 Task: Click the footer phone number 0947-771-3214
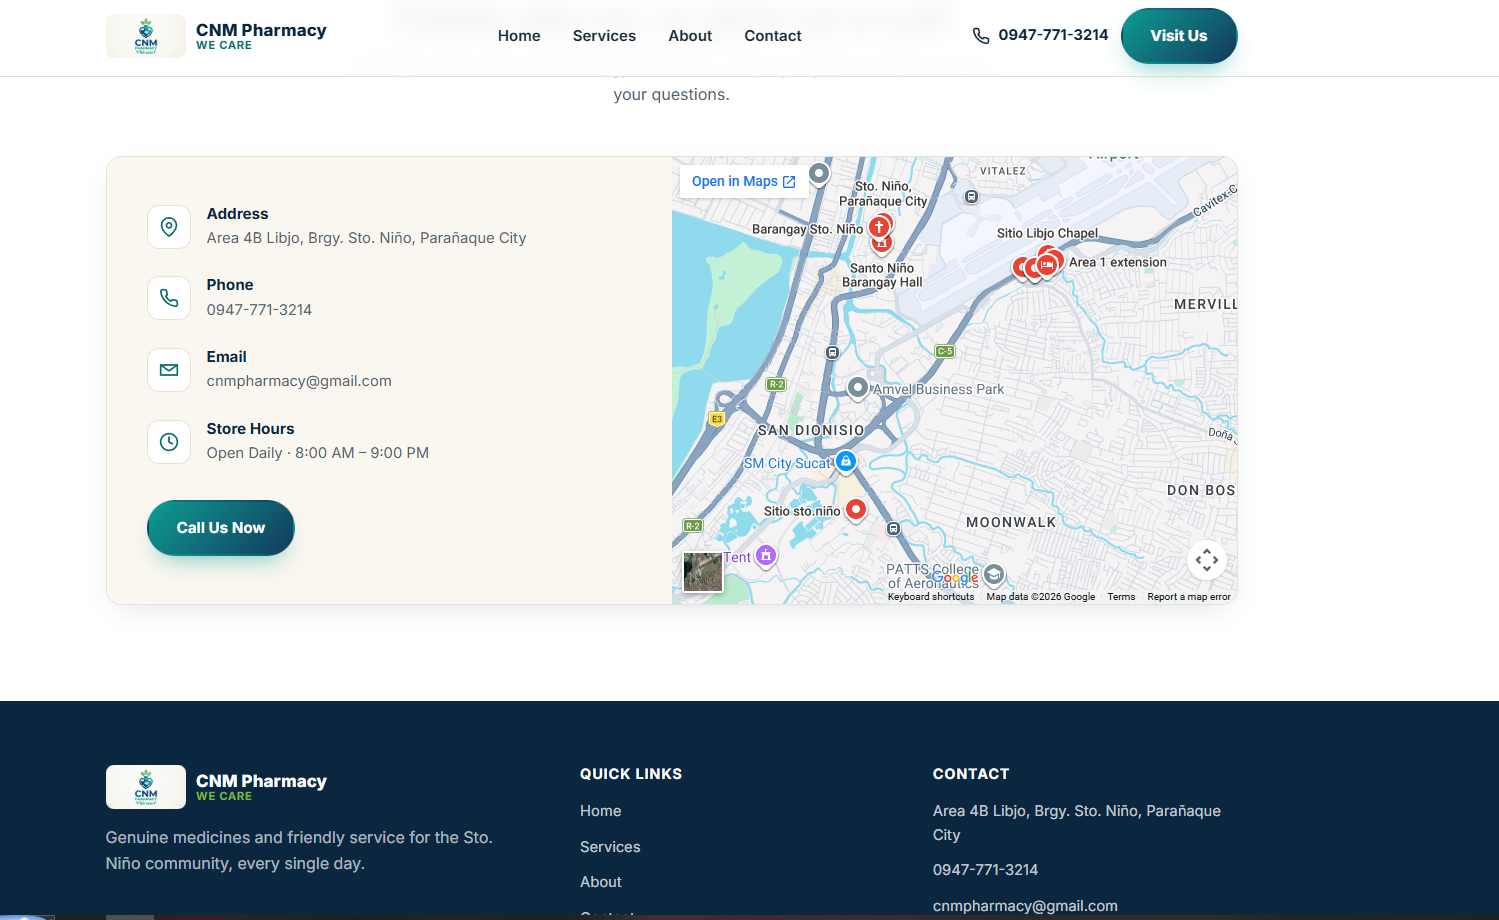click(x=985, y=870)
